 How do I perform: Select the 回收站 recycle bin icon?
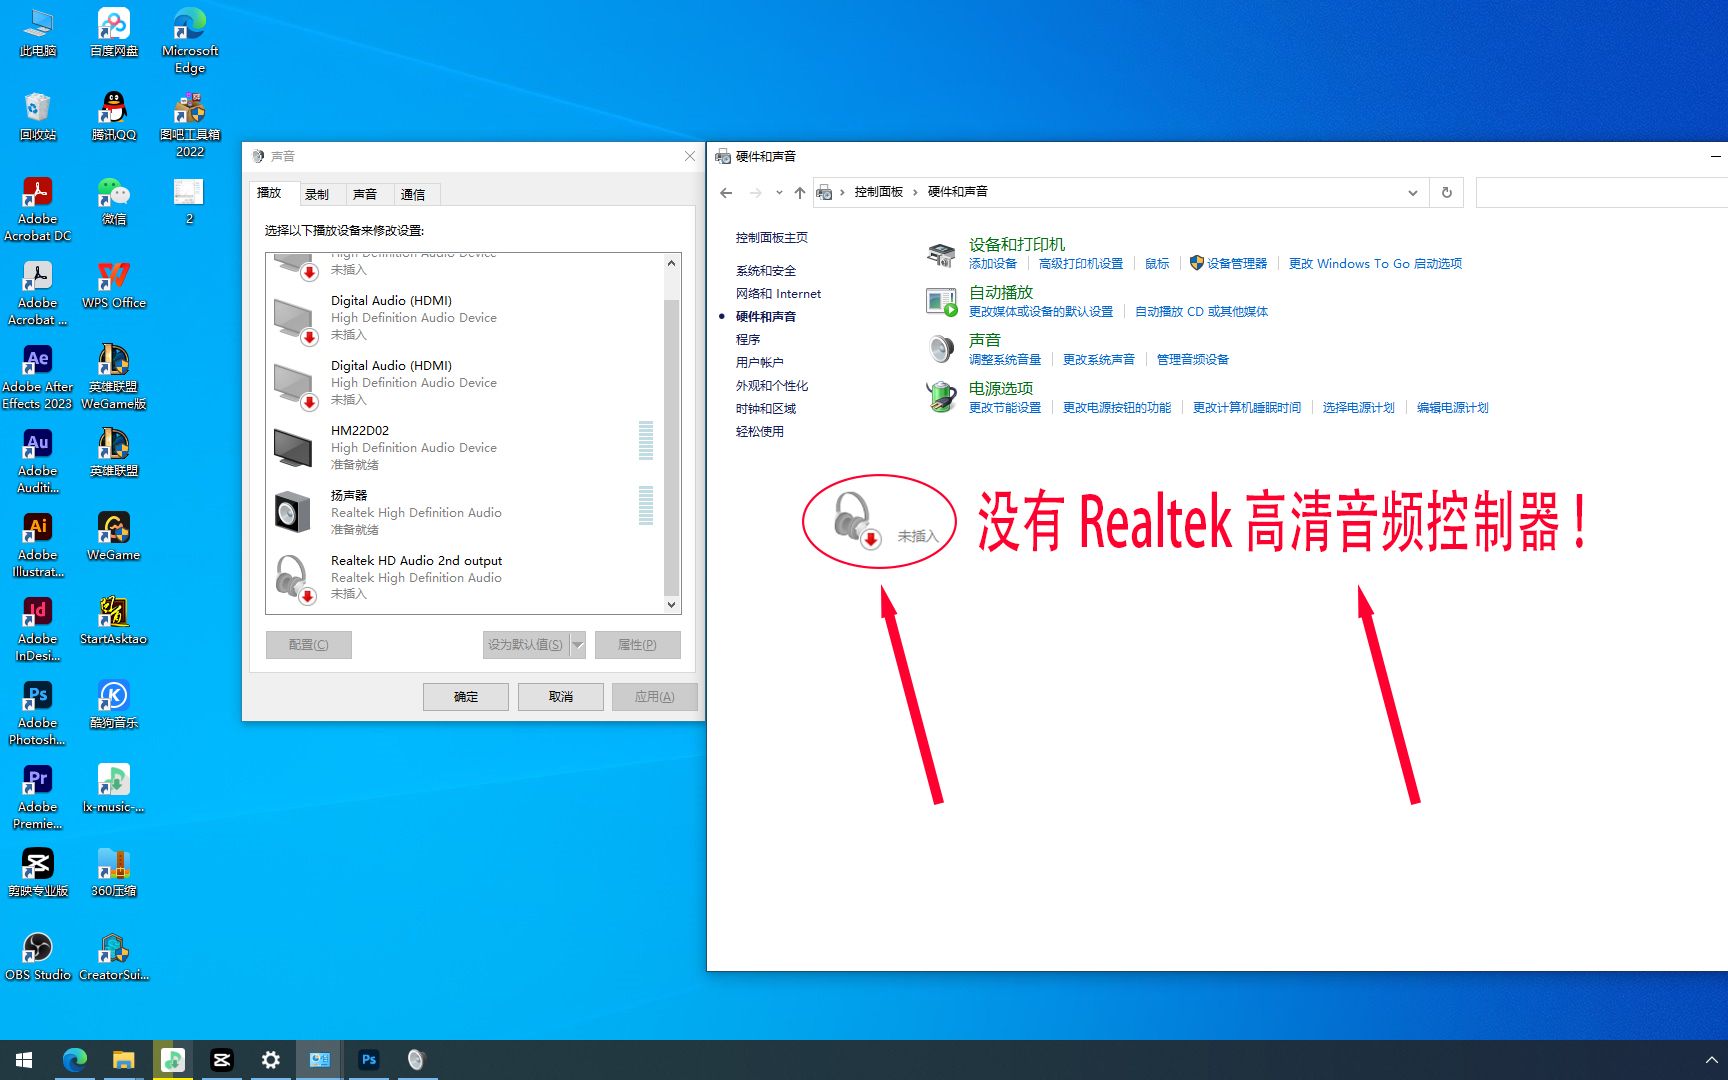[38, 116]
